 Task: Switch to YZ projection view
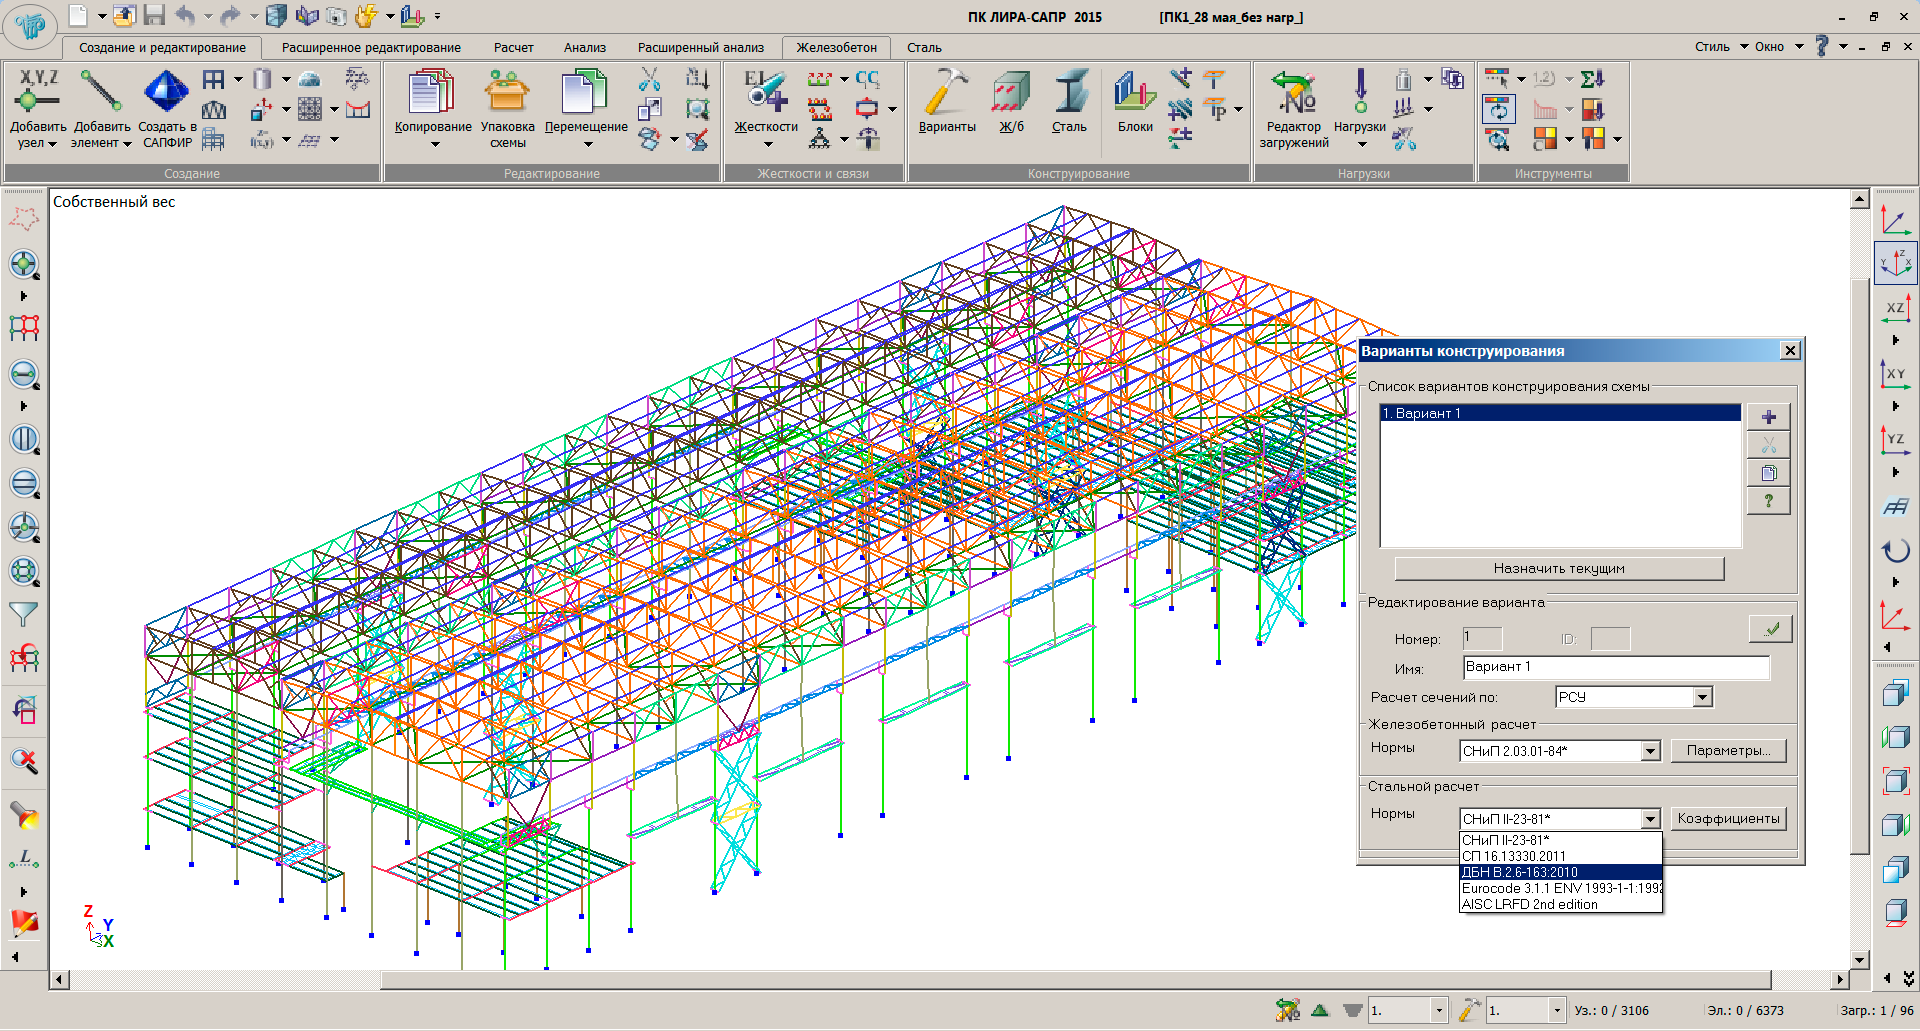[x=1895, y=440]
